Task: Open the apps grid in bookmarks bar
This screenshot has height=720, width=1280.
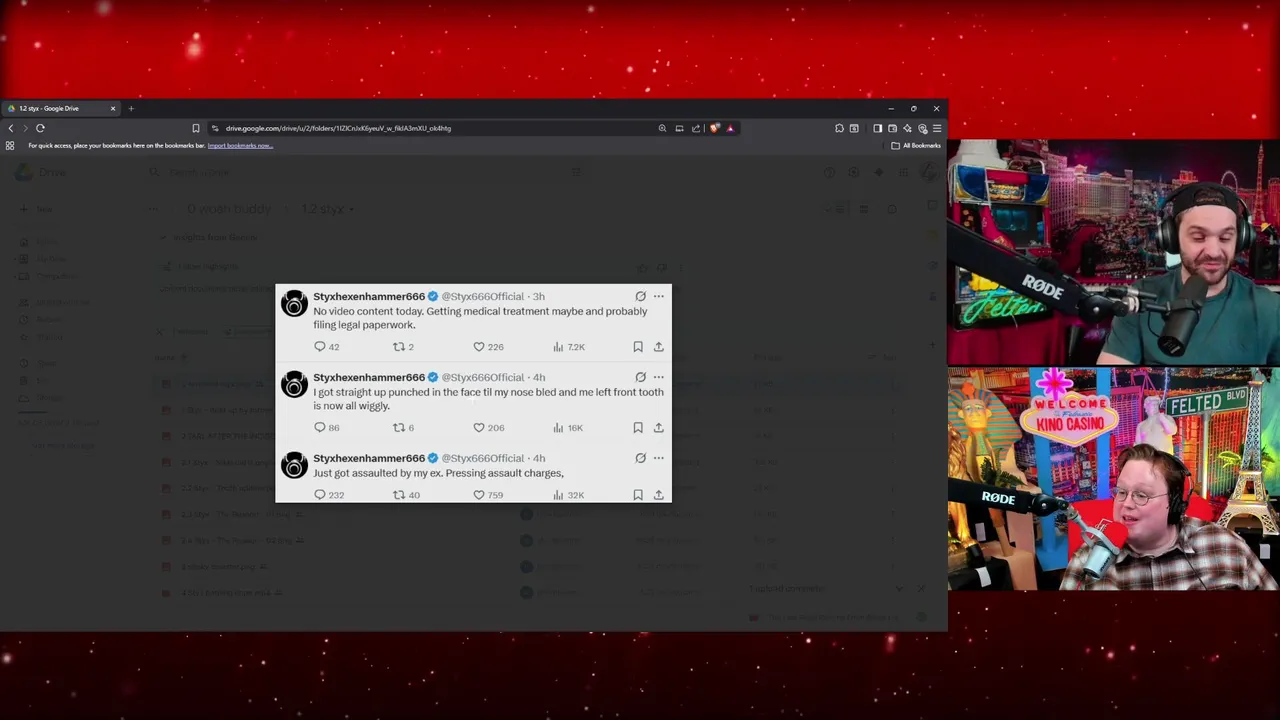Action: [x=10, y=146]
